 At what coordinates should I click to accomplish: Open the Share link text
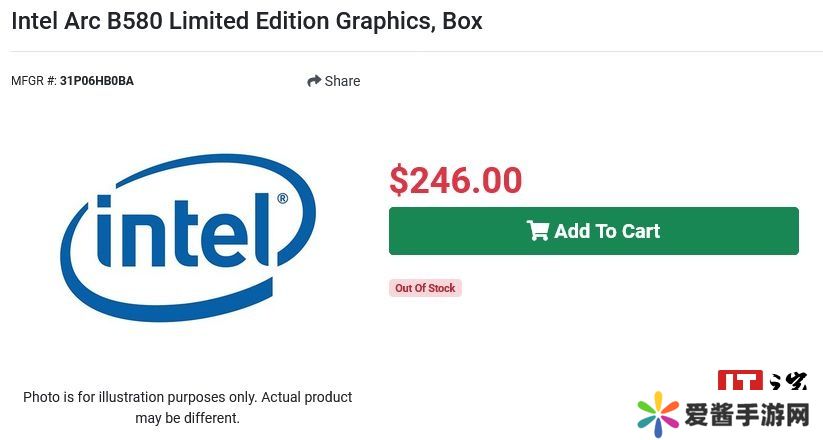(342, 81)
